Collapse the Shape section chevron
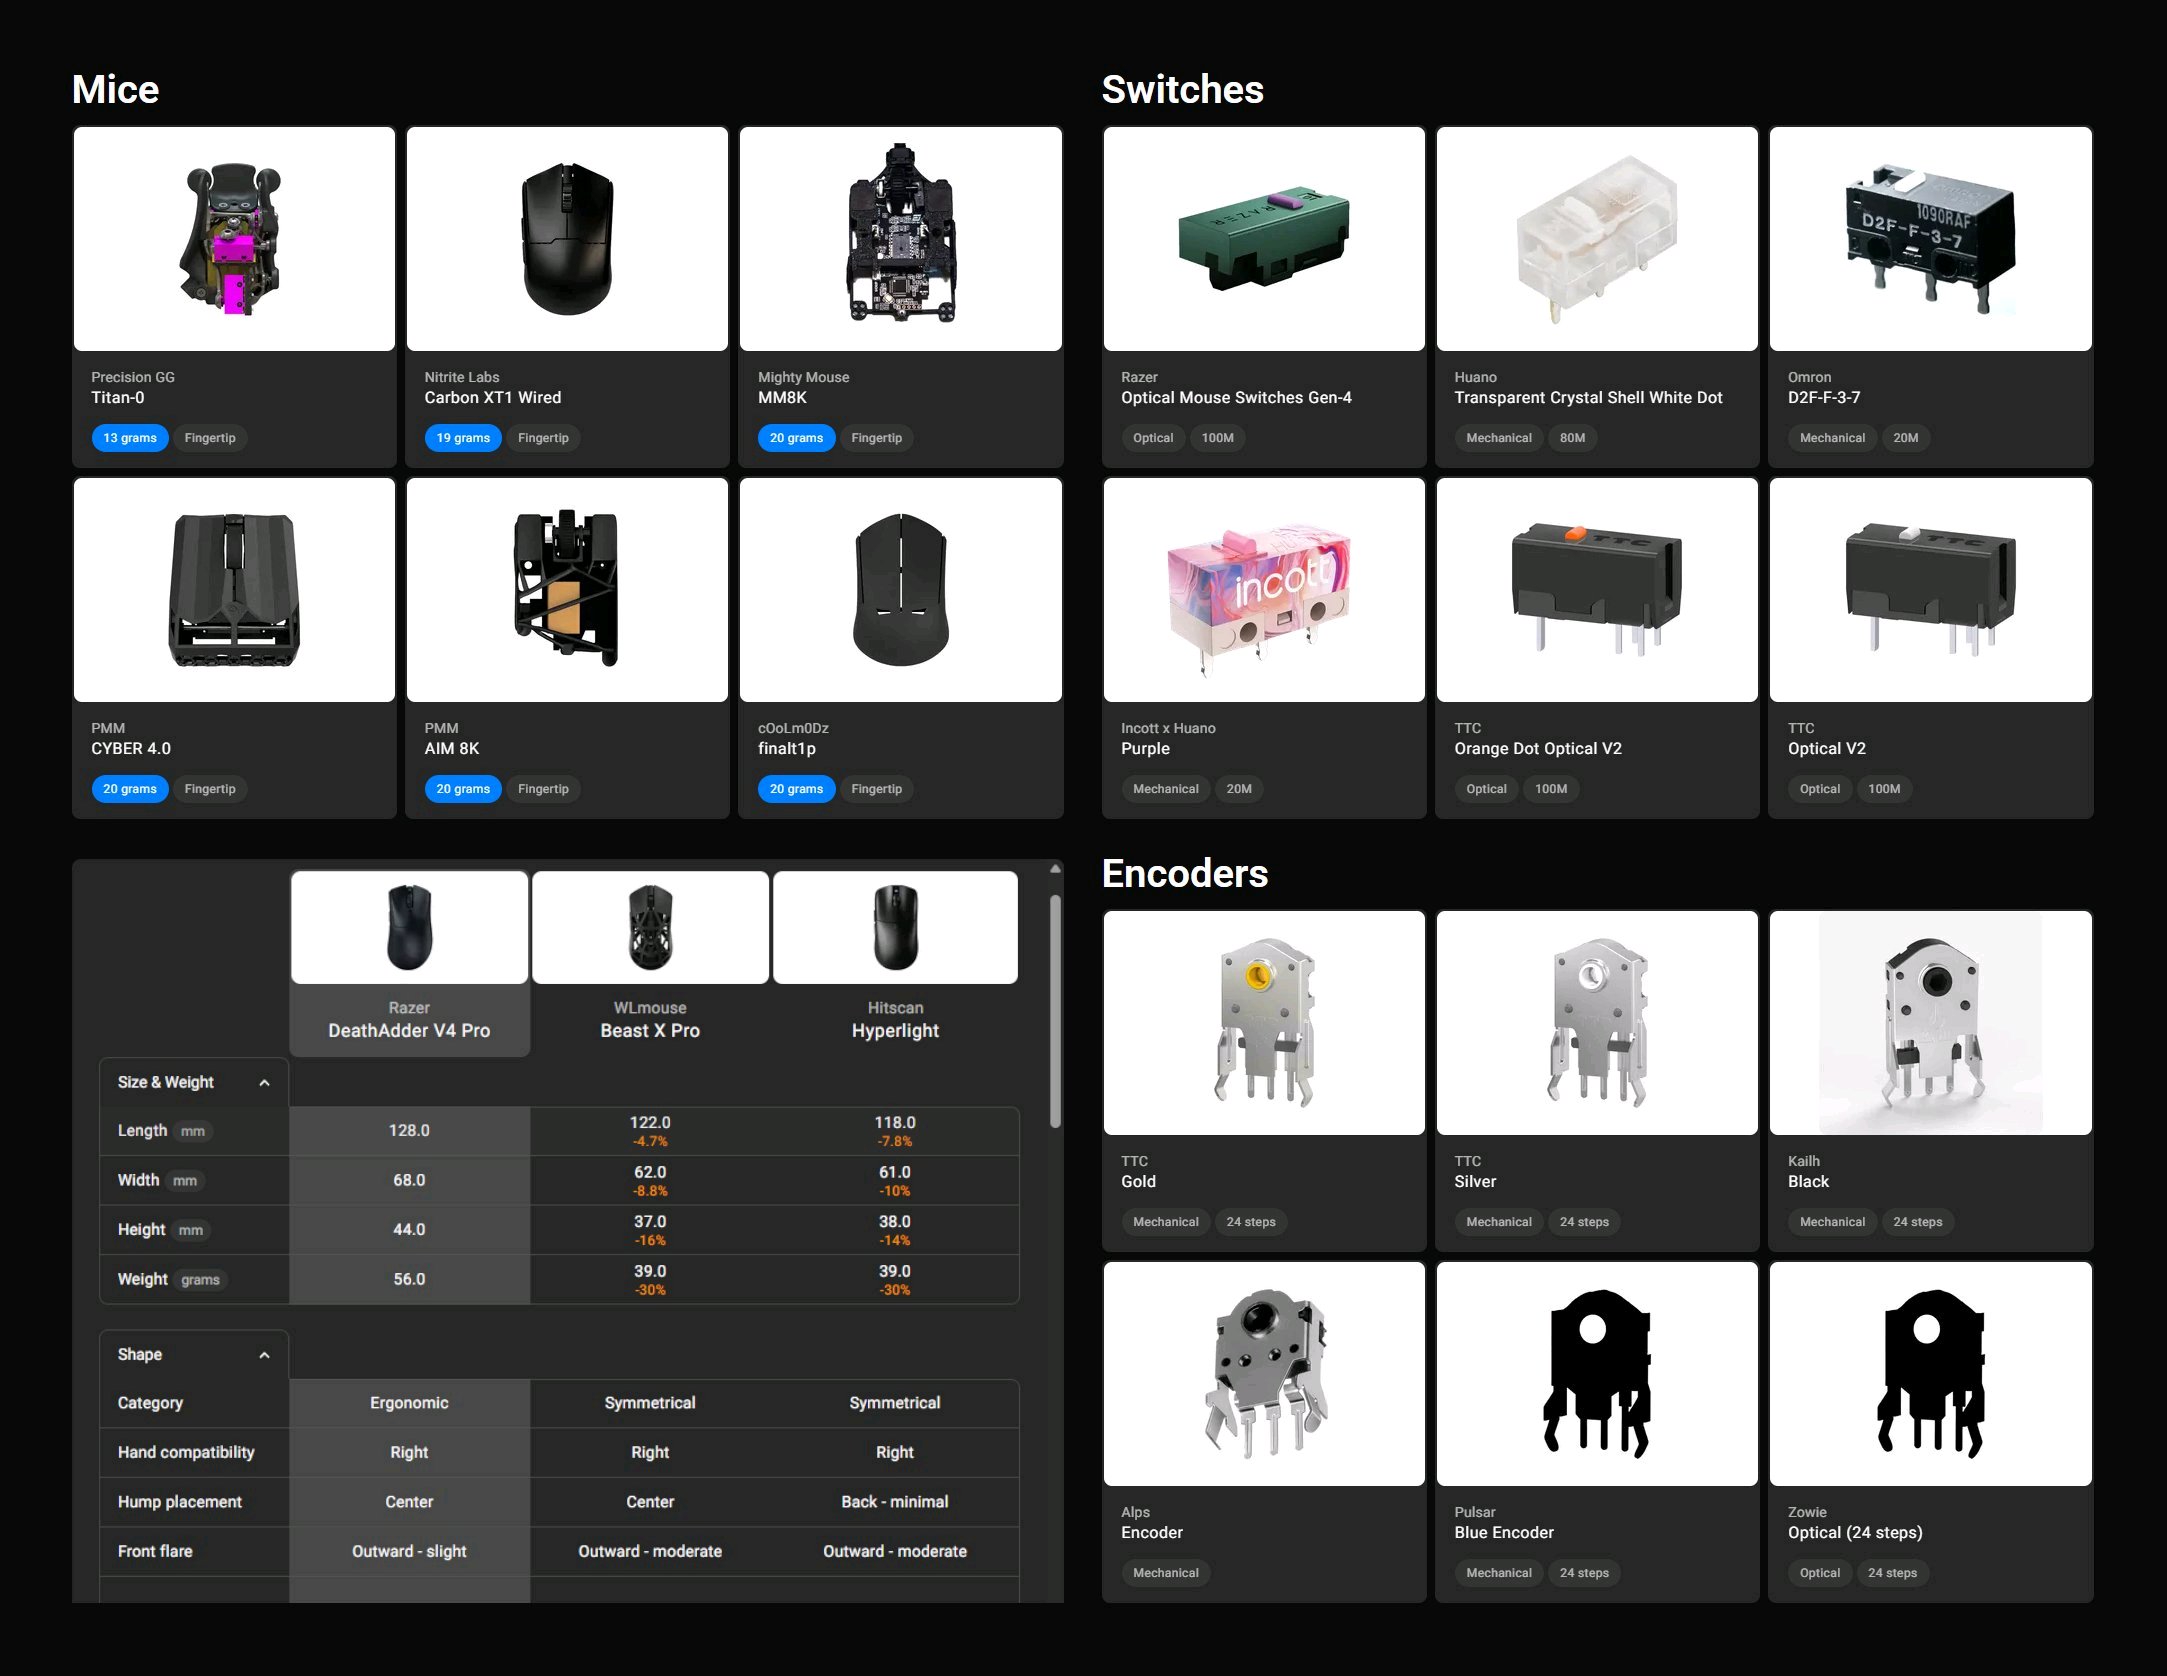This screenshot has height=1676, width=2167. coord(264,1355)
